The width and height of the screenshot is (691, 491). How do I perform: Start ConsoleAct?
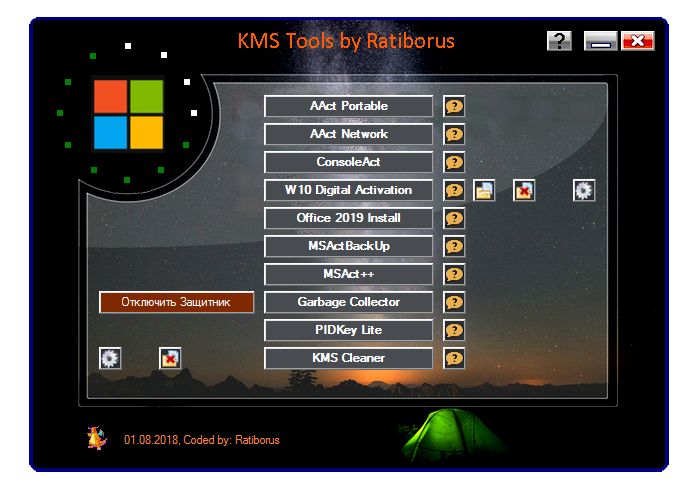[x=349, y=162]
